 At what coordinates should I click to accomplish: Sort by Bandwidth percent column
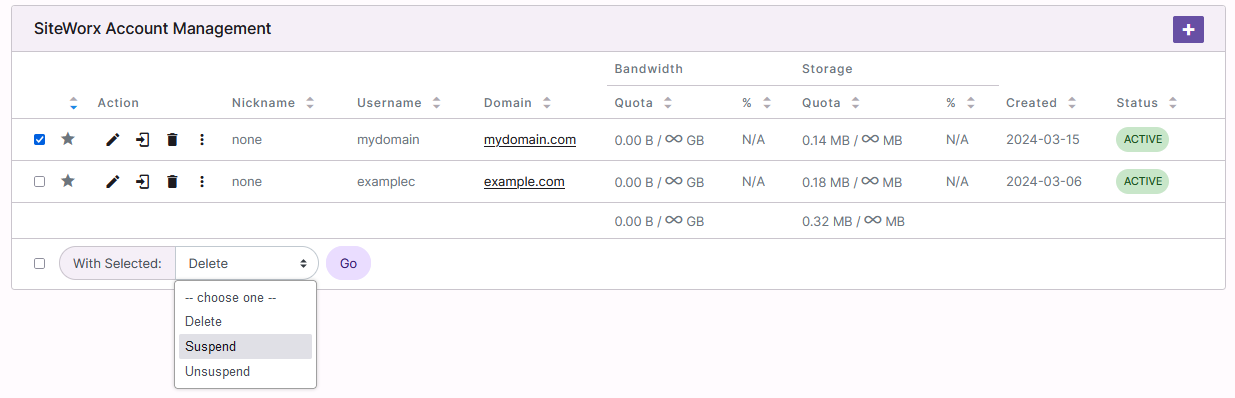(767, 103)
